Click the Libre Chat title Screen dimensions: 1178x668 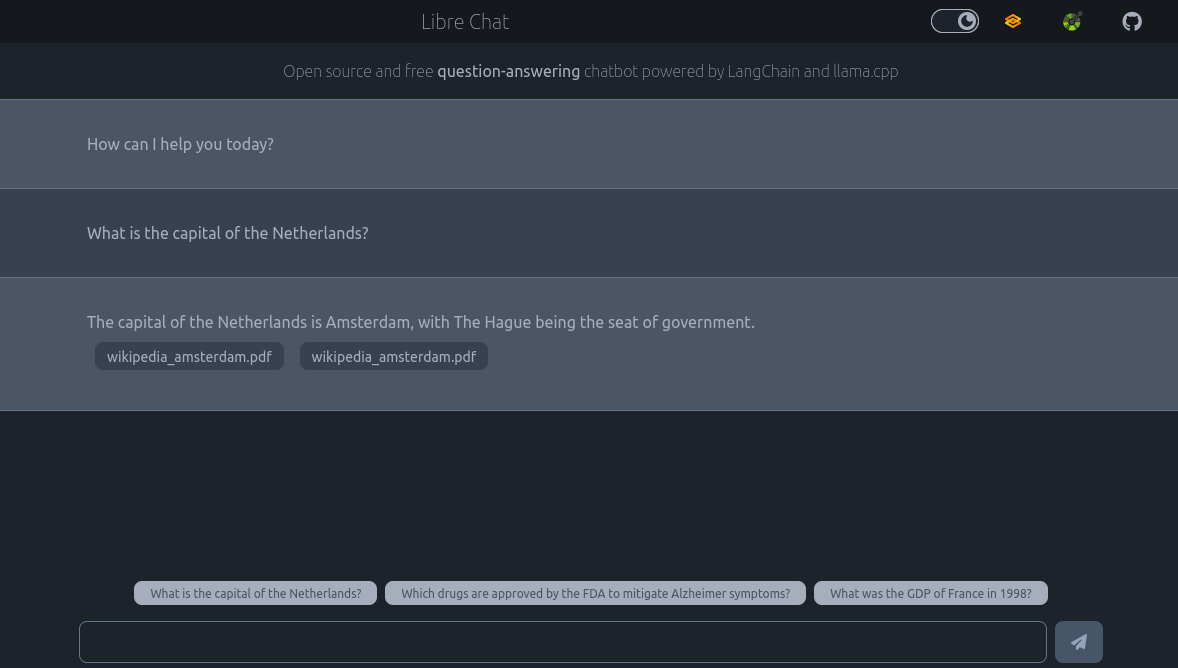465,21
